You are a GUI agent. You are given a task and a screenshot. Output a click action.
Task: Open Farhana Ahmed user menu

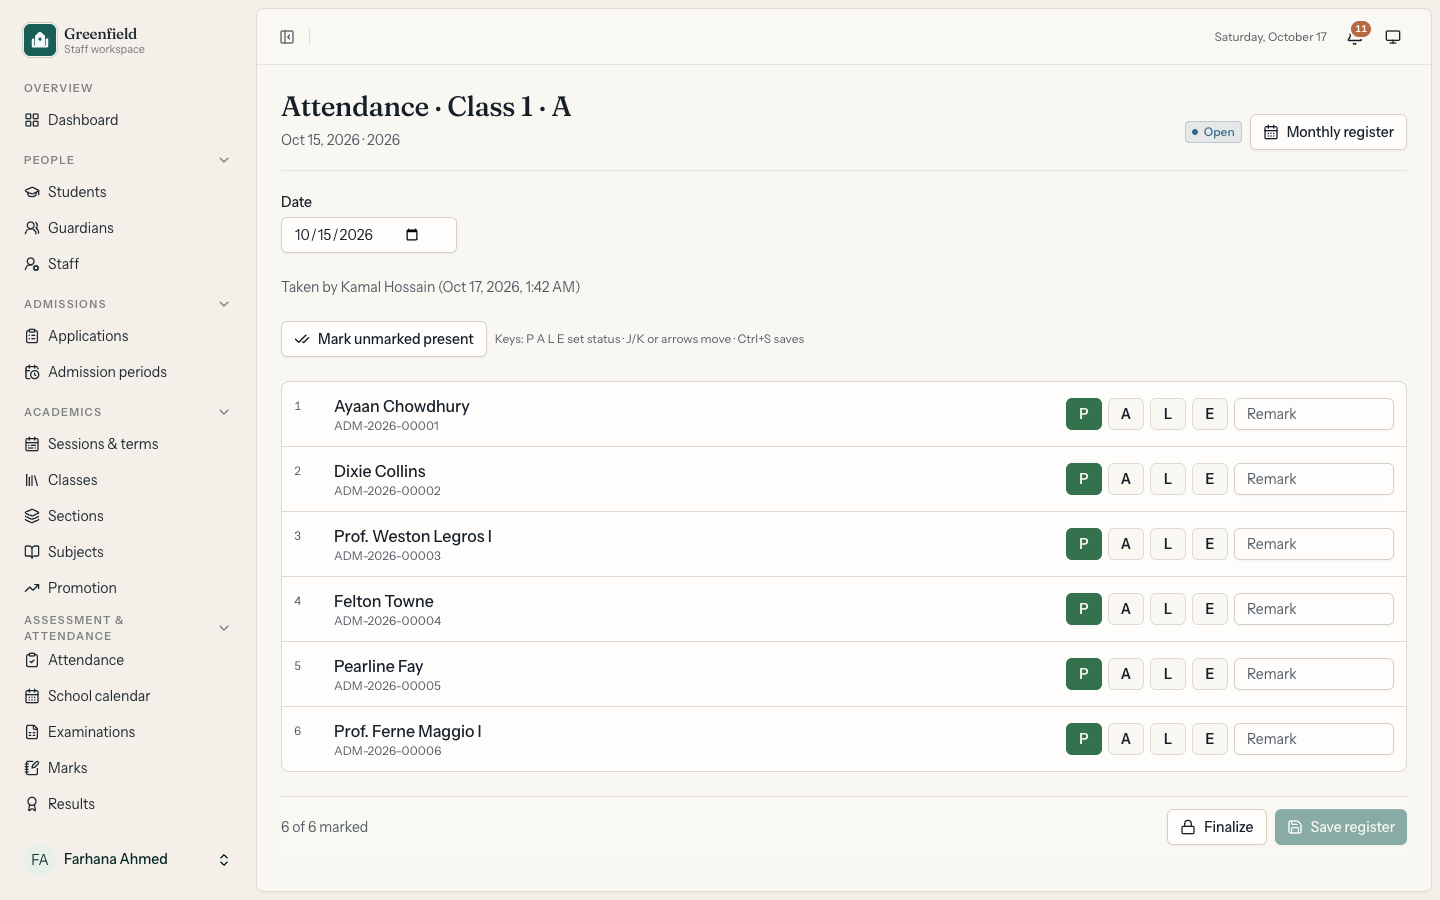coord(128,859)
